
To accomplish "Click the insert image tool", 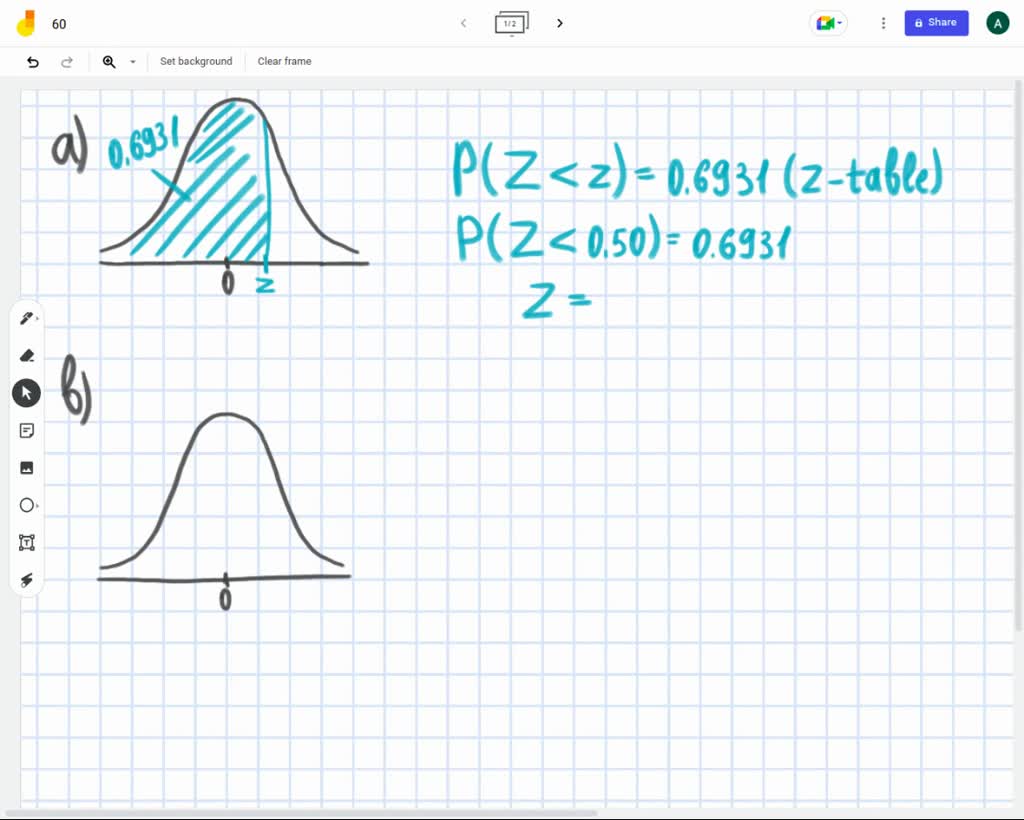I will 26,467.
